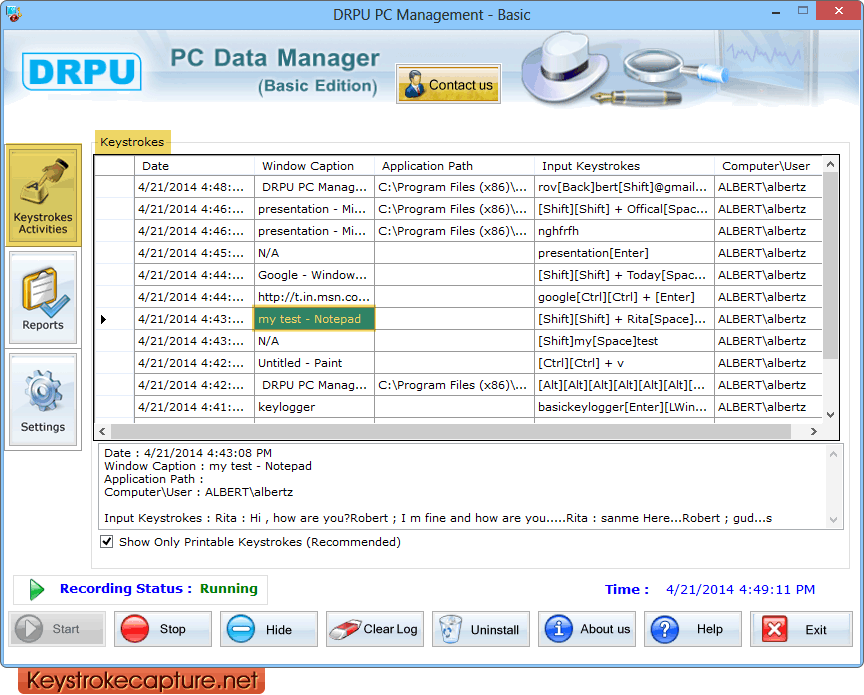The image size is (864, 695).
Task: Select the 'Untitled - Paint' cell
Action: (x=314, y=363)
